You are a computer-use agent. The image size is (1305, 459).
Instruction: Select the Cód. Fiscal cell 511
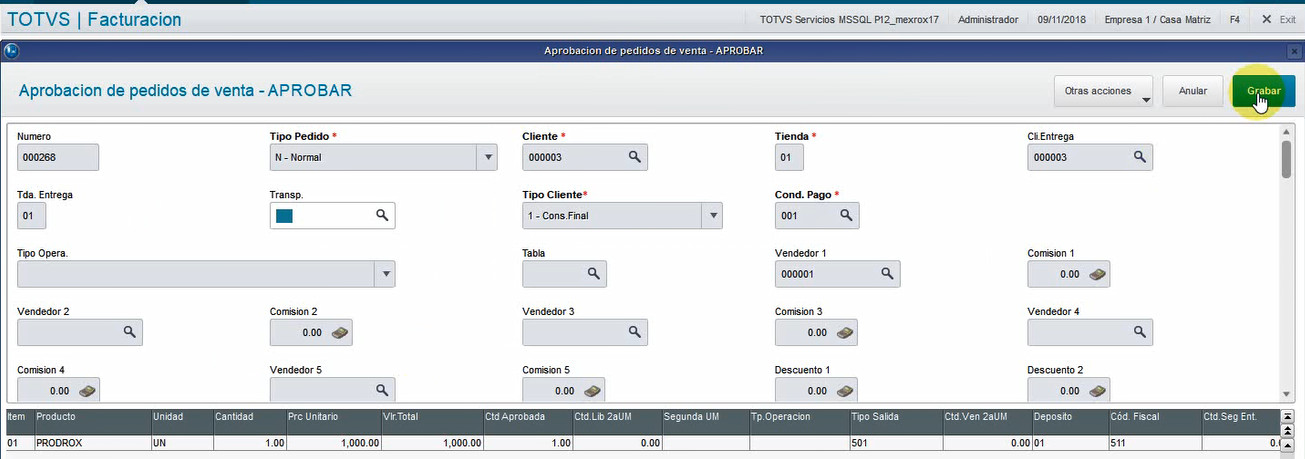tap(1153, 441)
